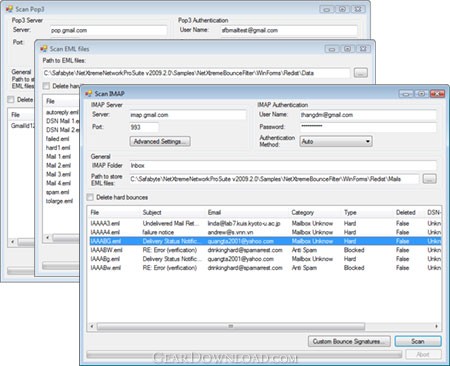Select the IAAABW.eml row in results

click(265, 250)
